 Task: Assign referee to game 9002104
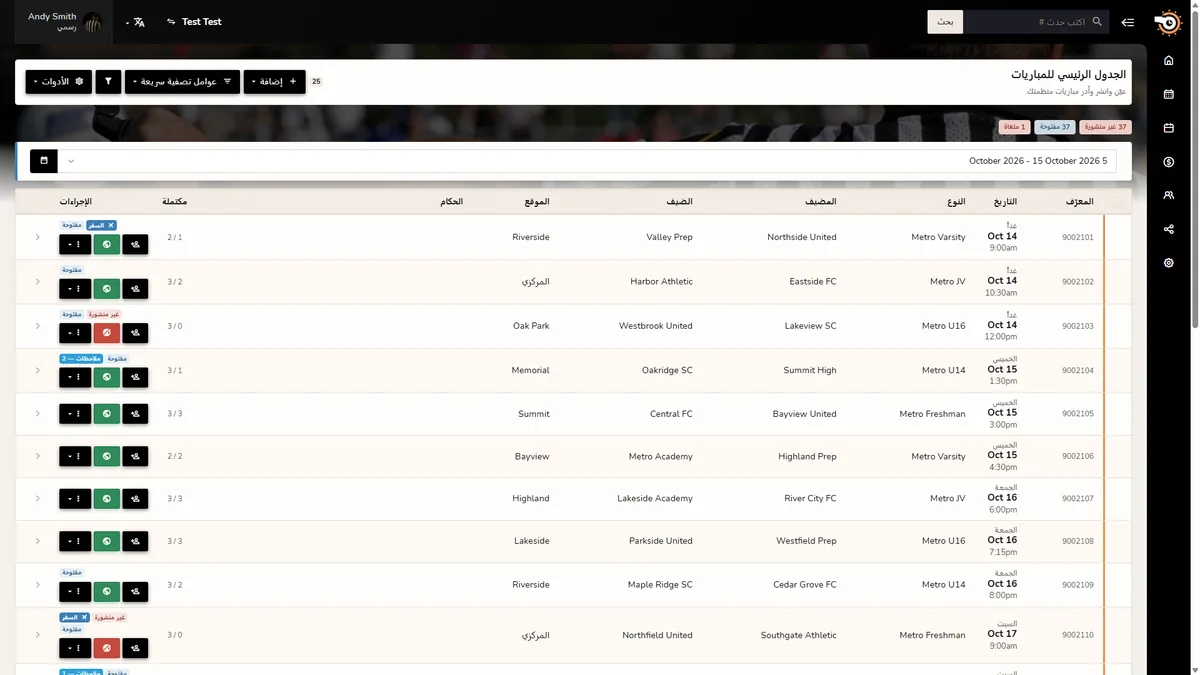135,378
